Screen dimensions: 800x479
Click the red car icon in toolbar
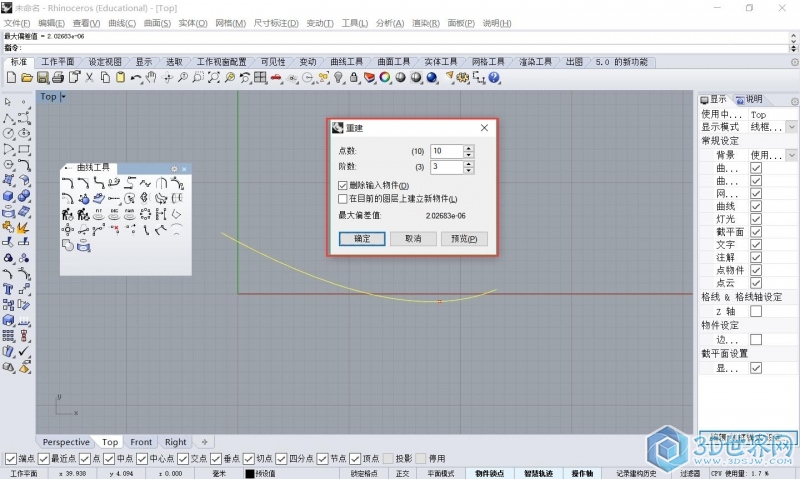coord(276,78)
